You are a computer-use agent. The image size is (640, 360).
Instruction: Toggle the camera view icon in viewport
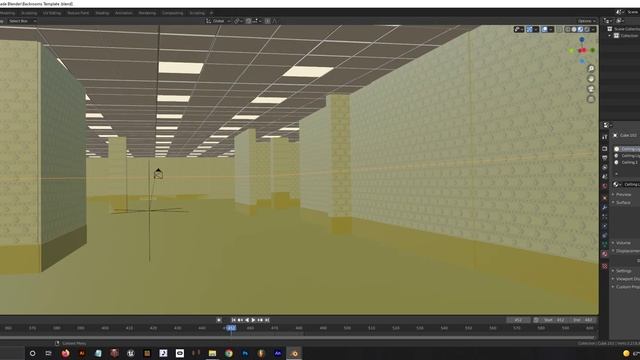(591, 89)
